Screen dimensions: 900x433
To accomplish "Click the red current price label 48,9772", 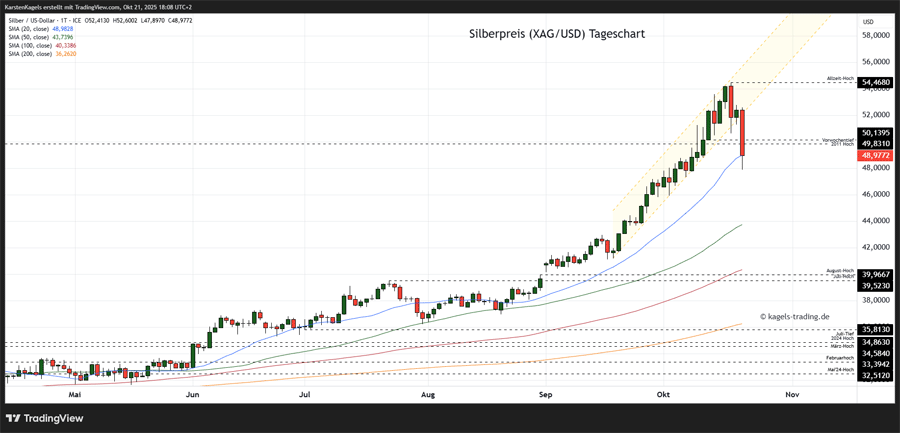I will [x=875, y=156].
